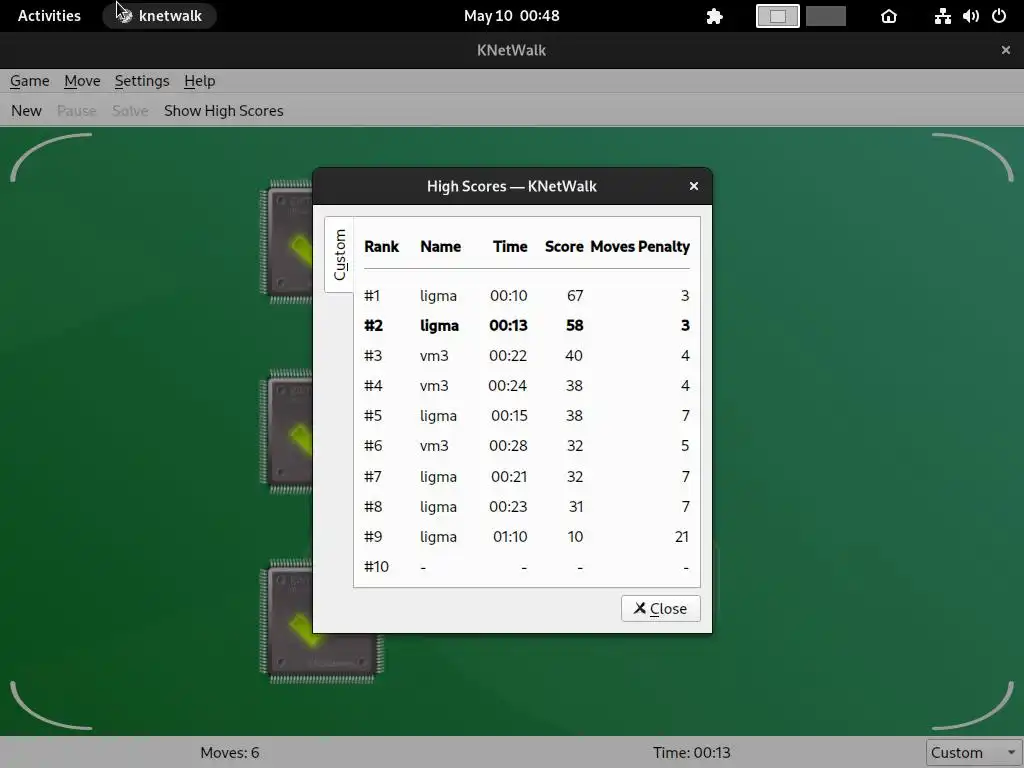The image size is (1024, 768).
Task: Click the middle computer chip tile on board
Action: pyautogui.click(x=287, y=432)
